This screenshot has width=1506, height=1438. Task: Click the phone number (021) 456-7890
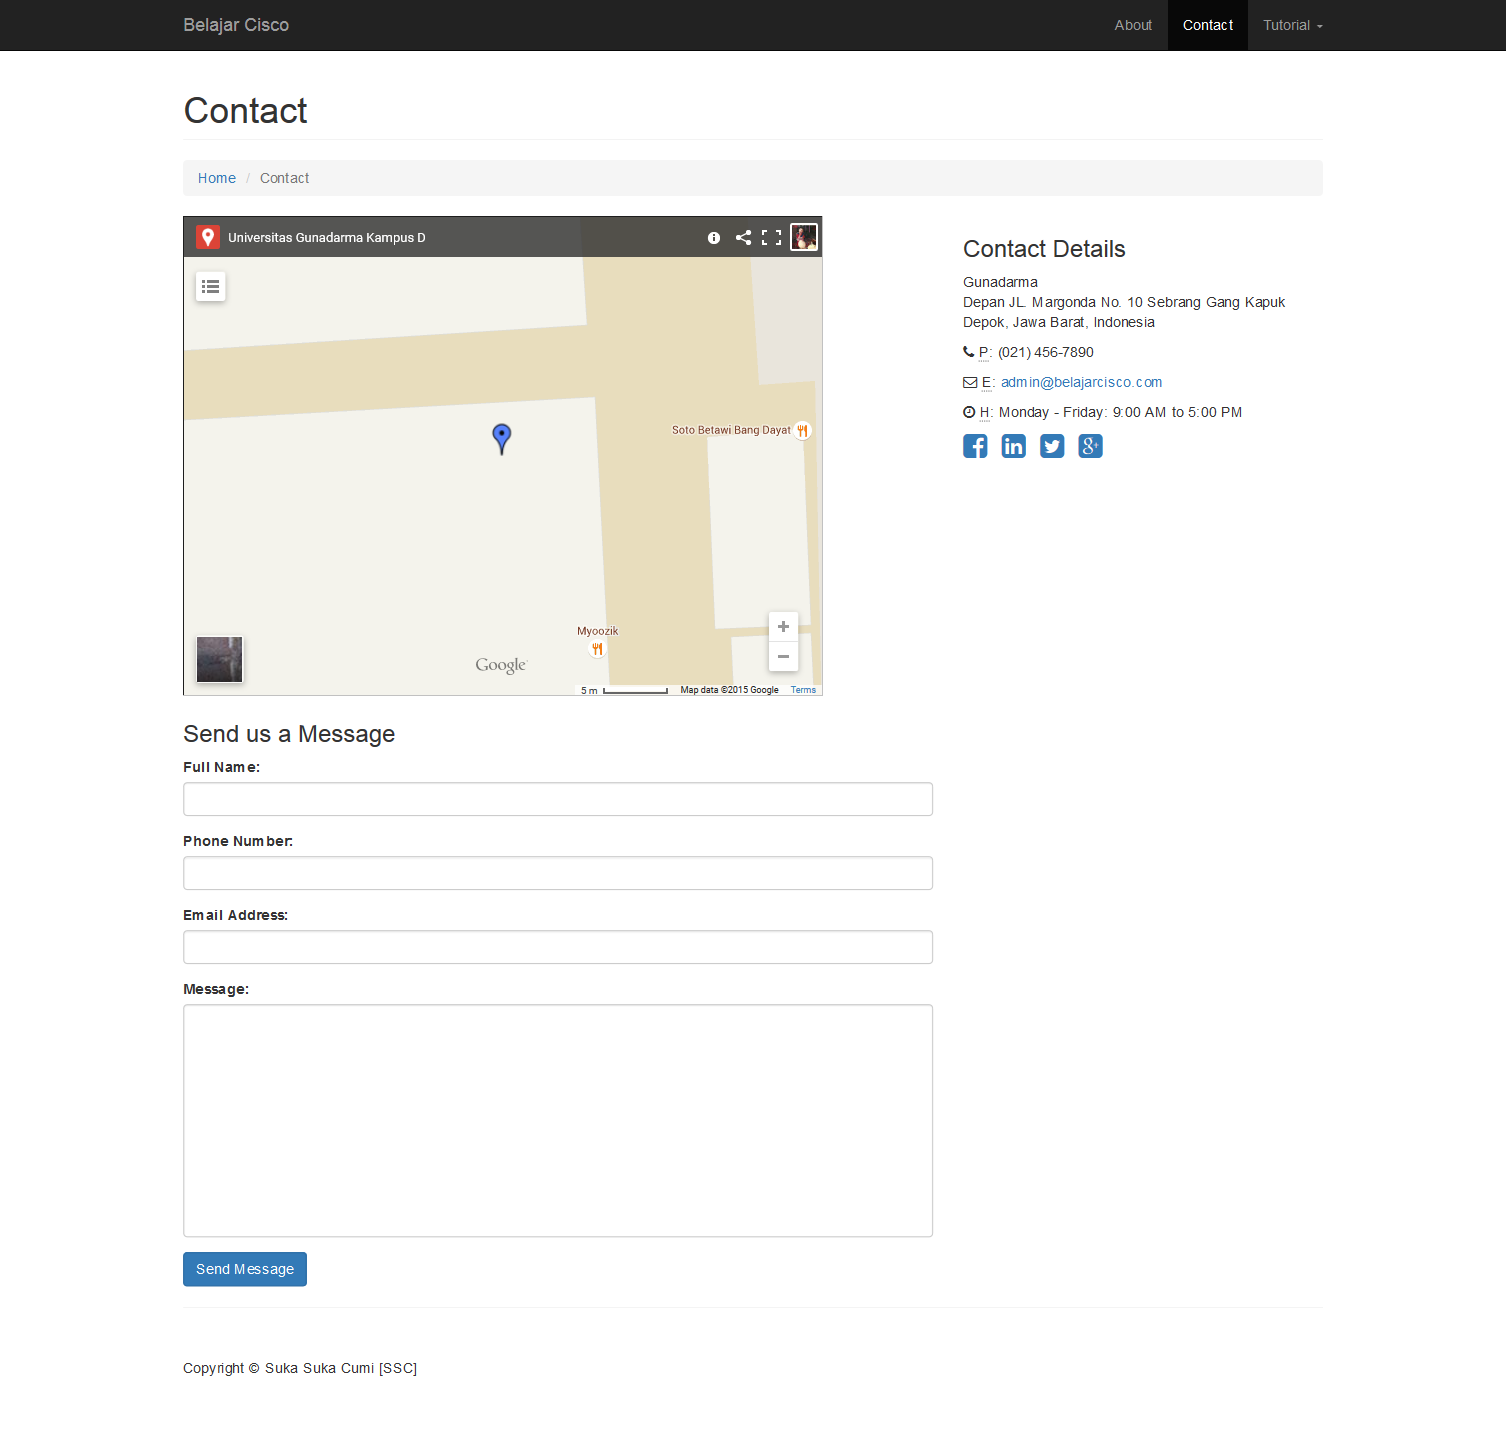pos(1046,352)
